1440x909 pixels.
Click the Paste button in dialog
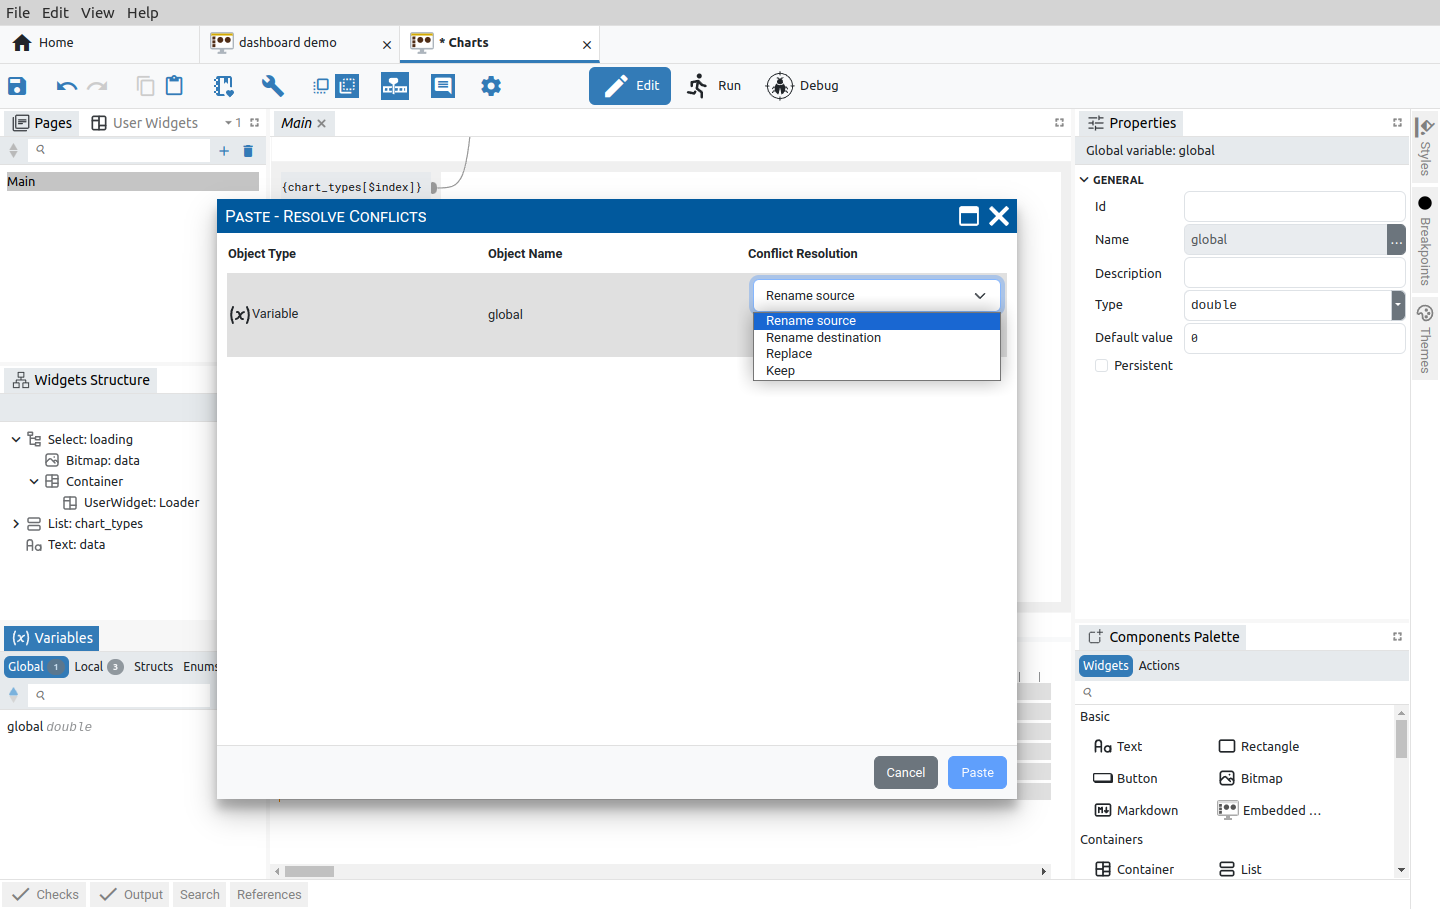tap(977, 773)
